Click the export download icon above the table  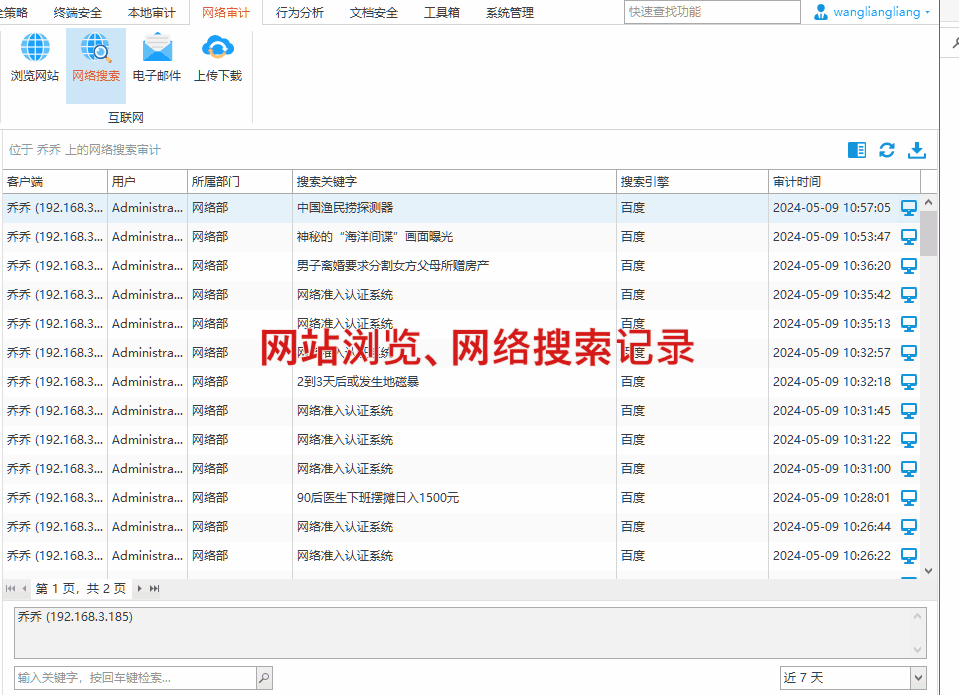click(916, 150)
